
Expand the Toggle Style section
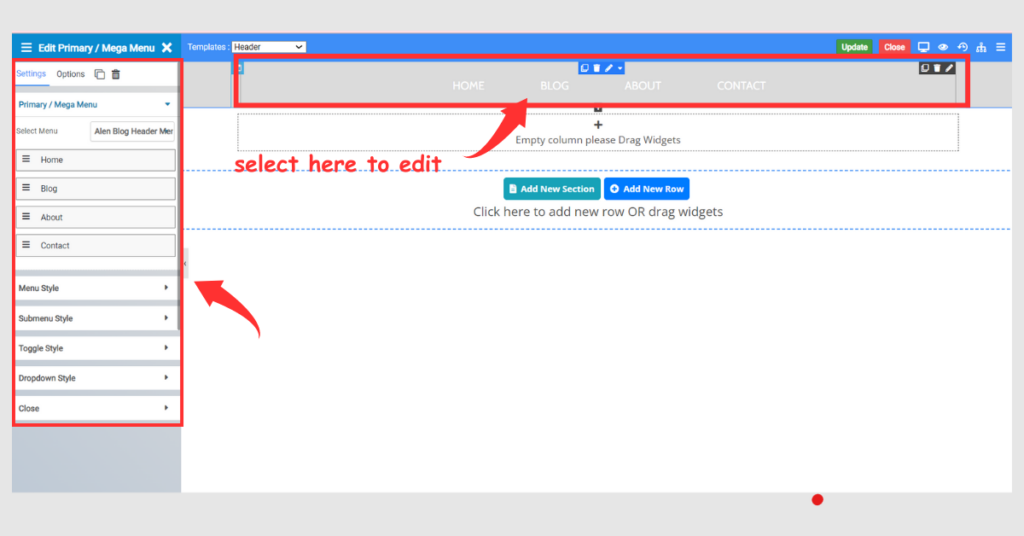point(96,348)
